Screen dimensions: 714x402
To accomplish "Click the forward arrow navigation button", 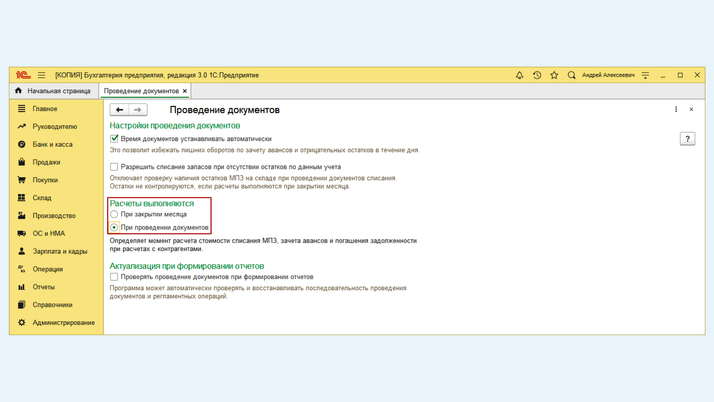I will pyautogui.click(x=138, y=110).
